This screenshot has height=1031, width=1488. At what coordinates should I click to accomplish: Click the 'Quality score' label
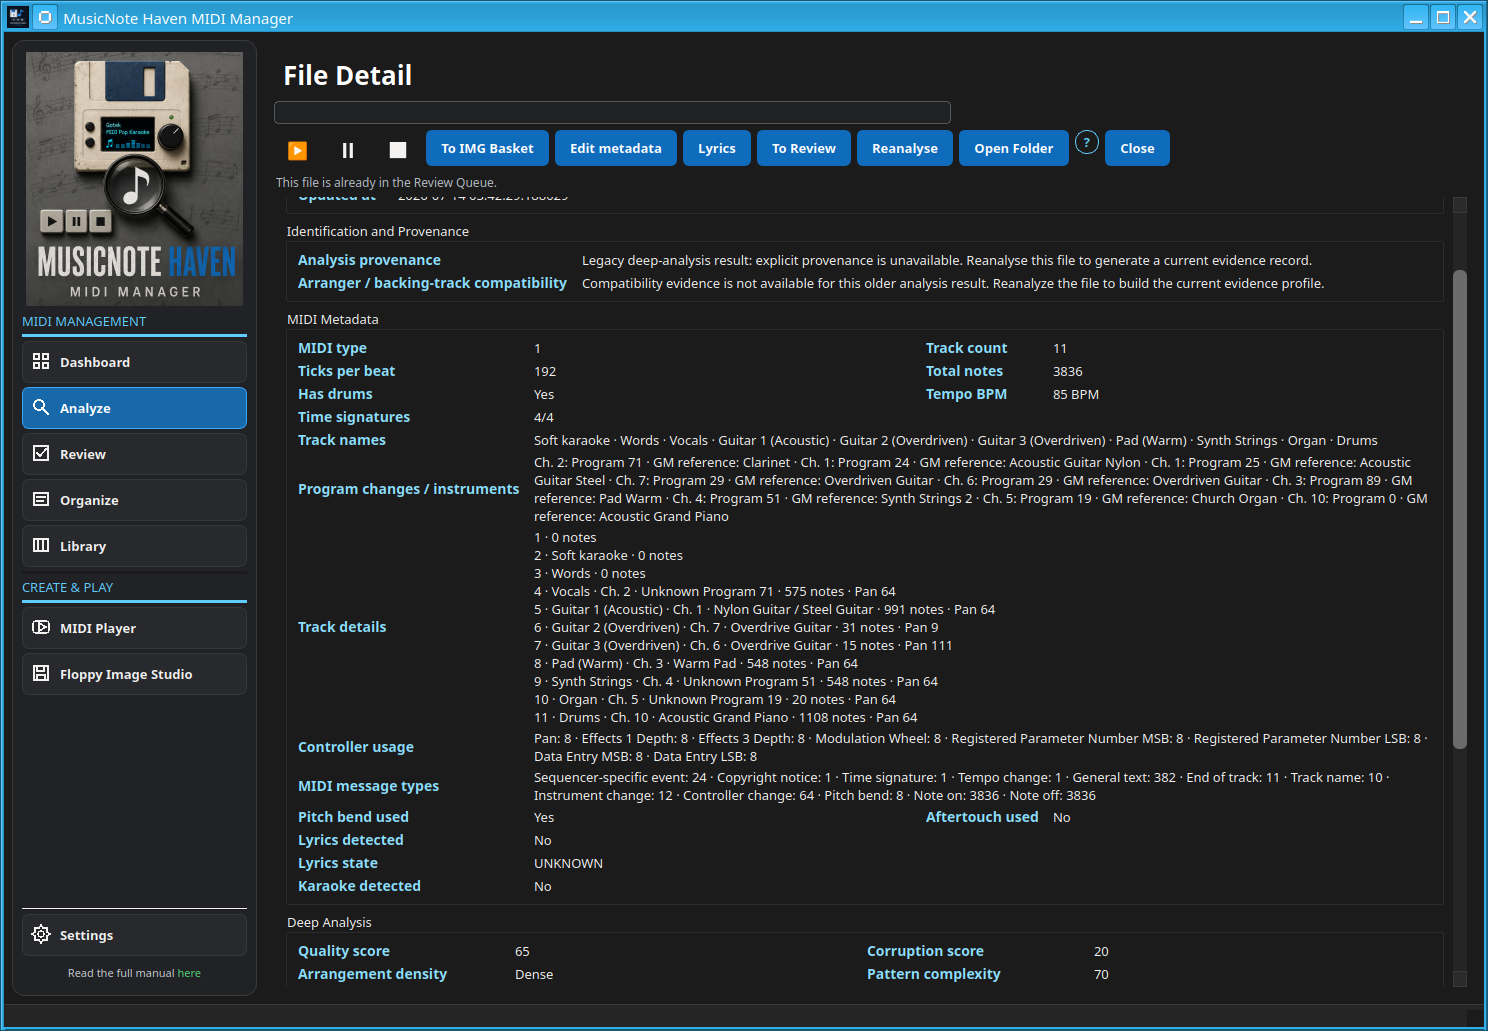point(344,951)
